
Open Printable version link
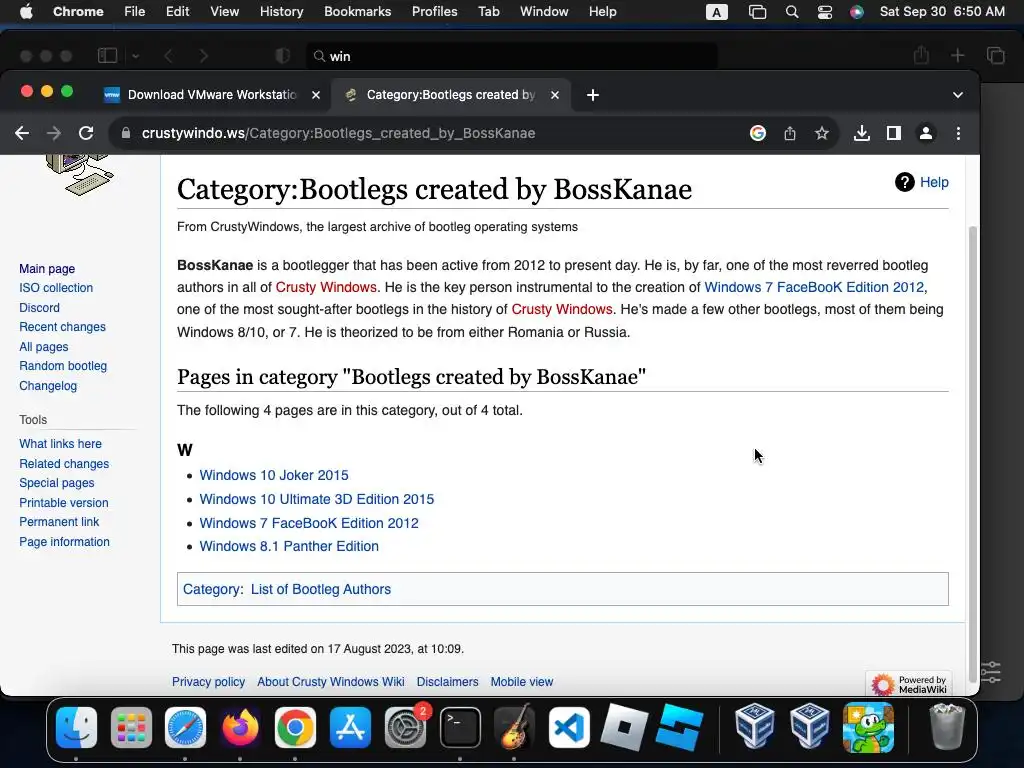(x=64, y=503)
